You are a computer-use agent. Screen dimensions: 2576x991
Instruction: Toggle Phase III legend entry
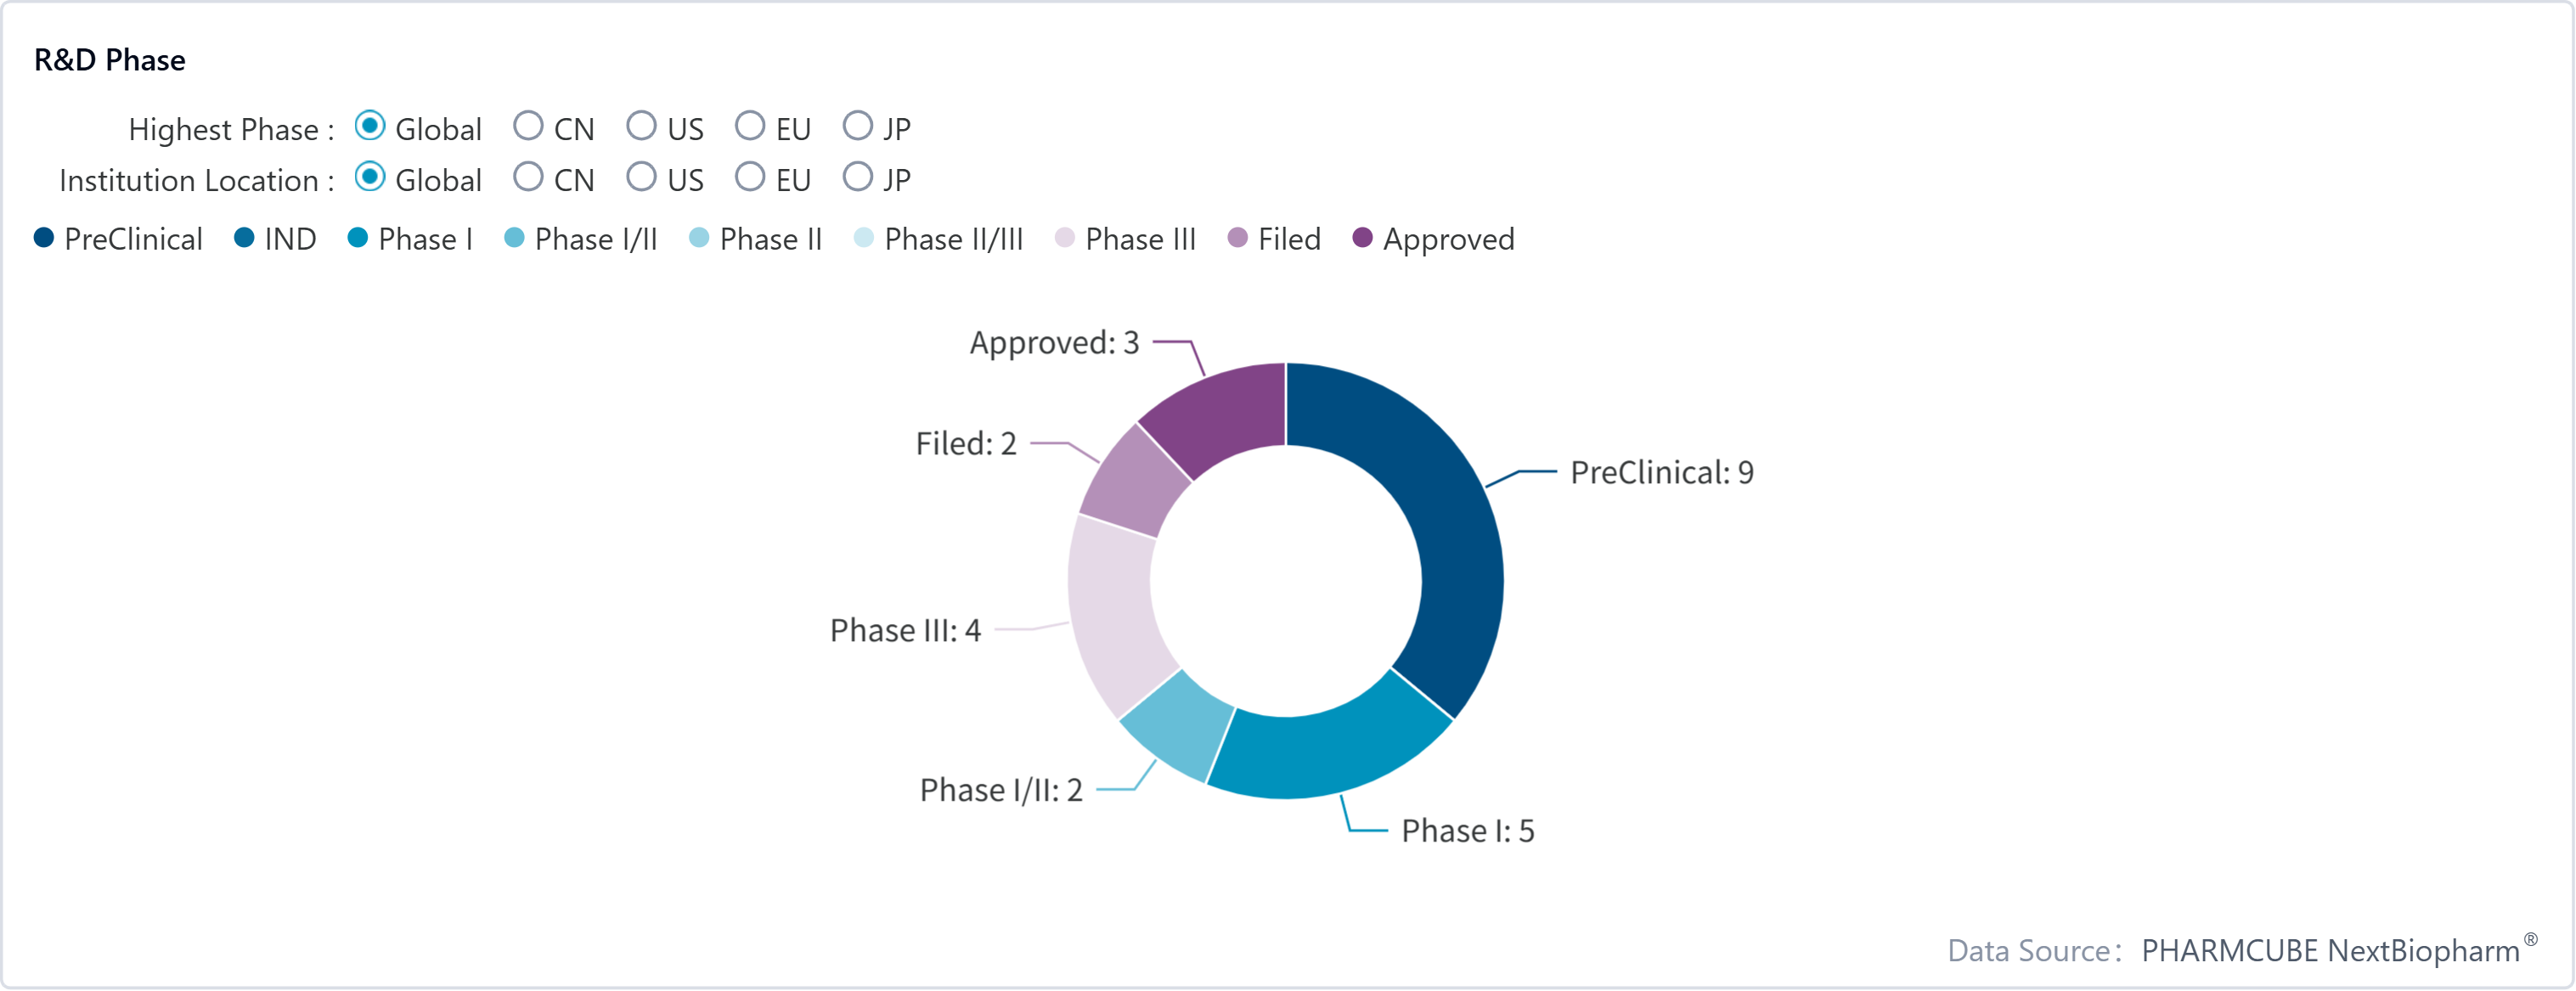(1125, 239)
